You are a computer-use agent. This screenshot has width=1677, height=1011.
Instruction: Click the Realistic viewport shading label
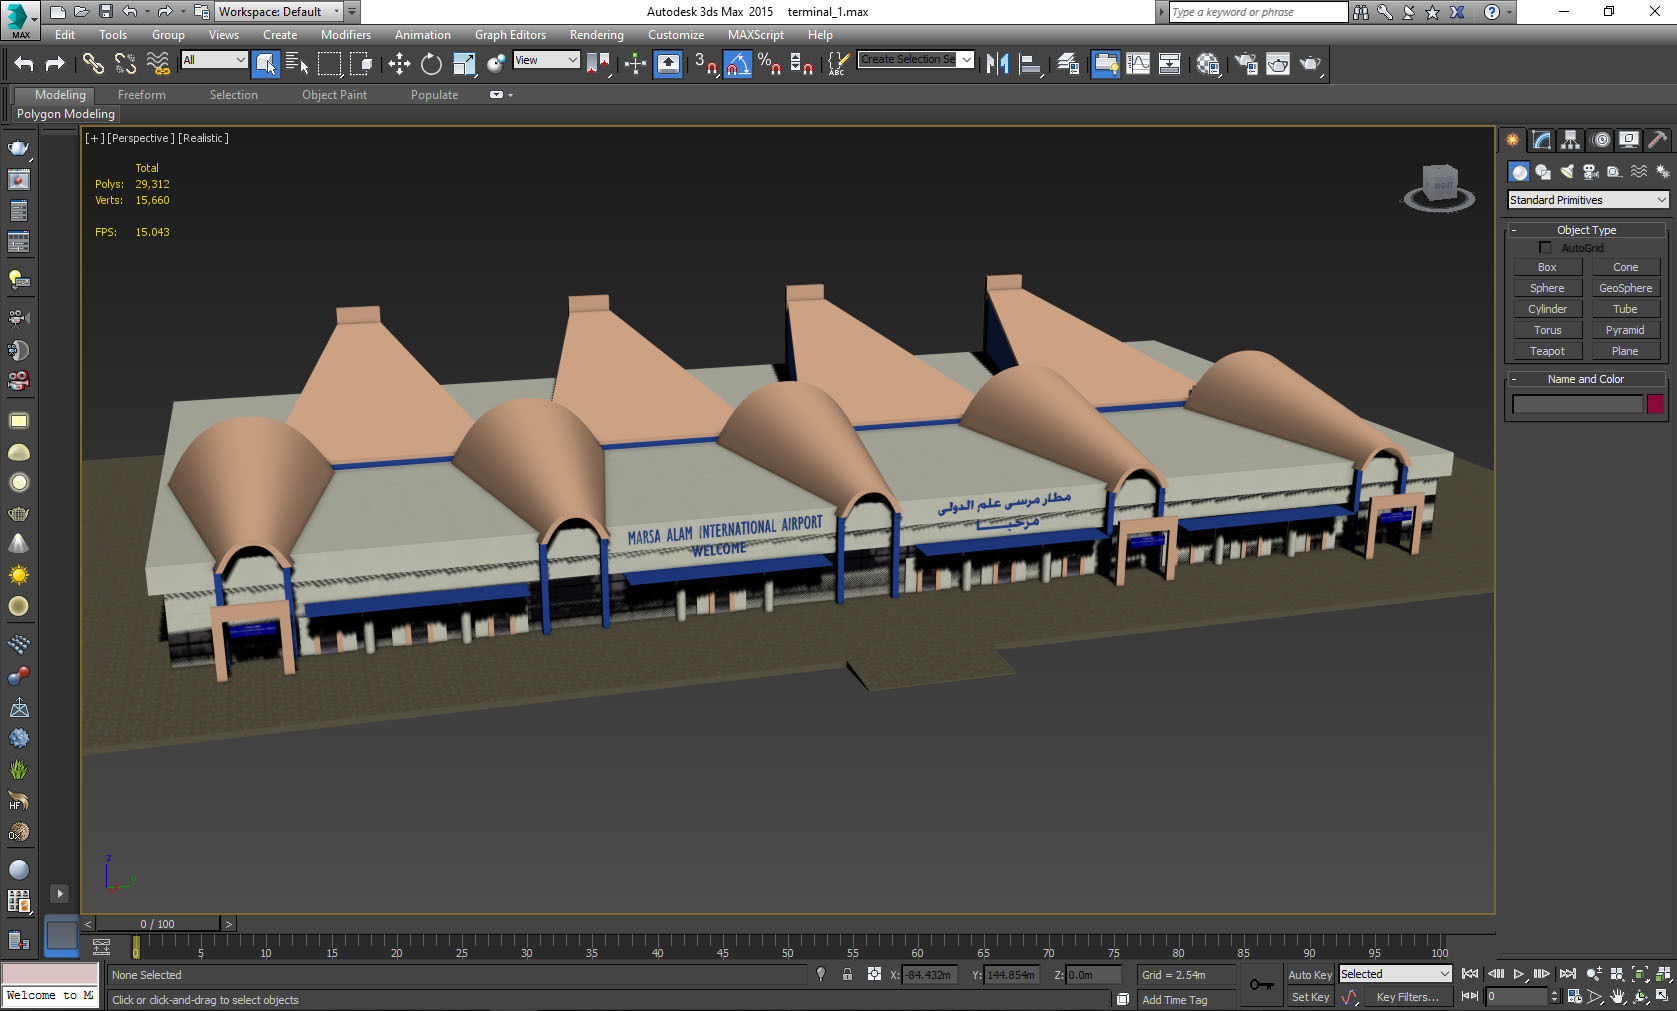(x=203, y=138)
